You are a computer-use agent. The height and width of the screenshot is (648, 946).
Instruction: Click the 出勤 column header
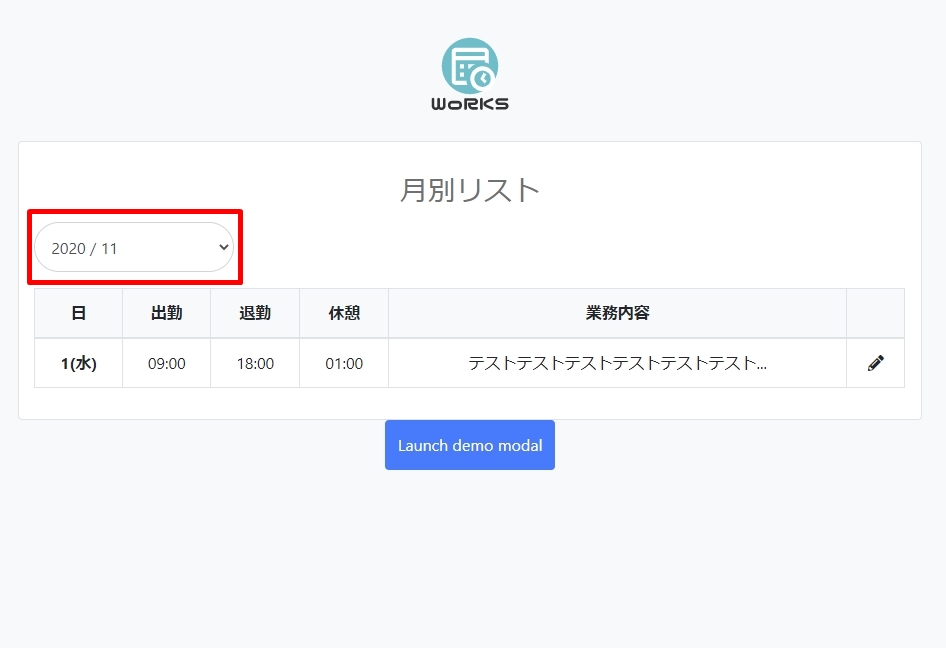click(167, 313)
